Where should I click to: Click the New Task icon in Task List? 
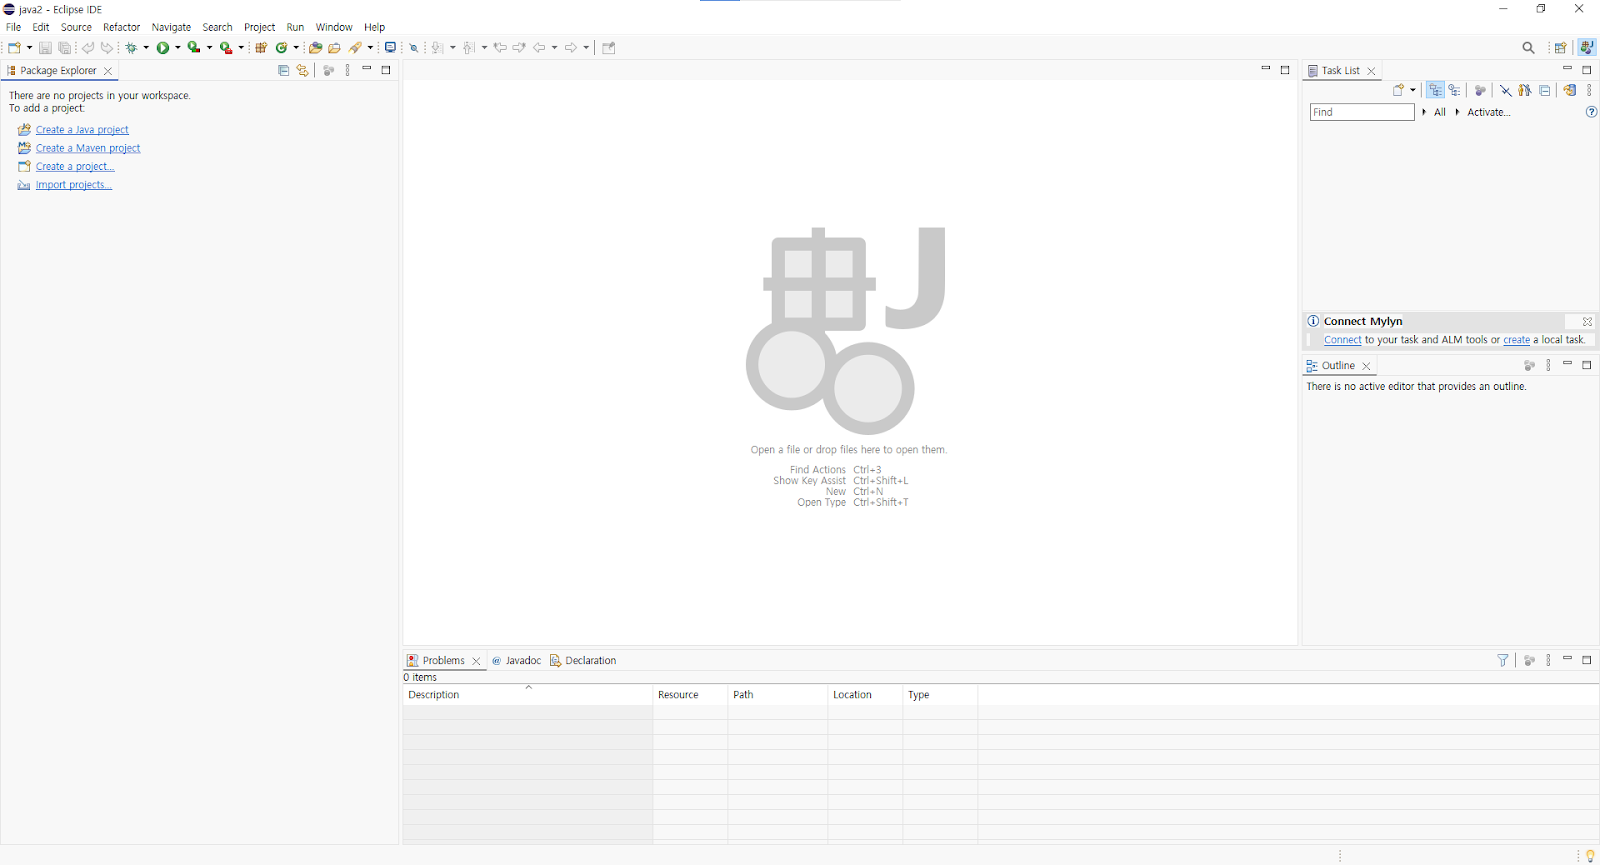tap(1398, 90)
